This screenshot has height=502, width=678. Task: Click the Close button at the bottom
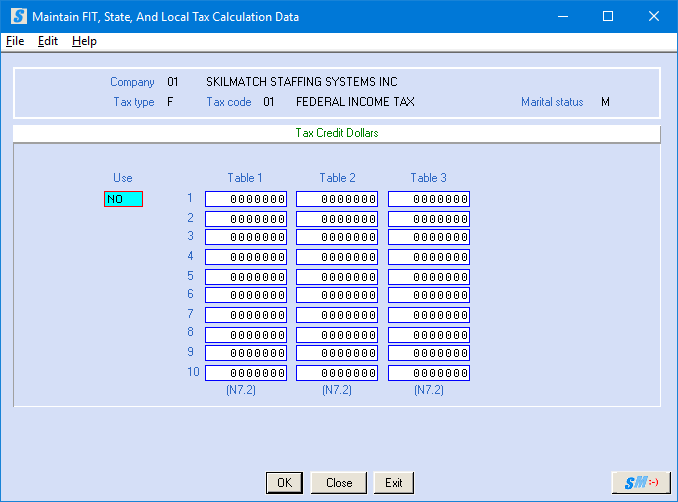click(x=339, y=483)
